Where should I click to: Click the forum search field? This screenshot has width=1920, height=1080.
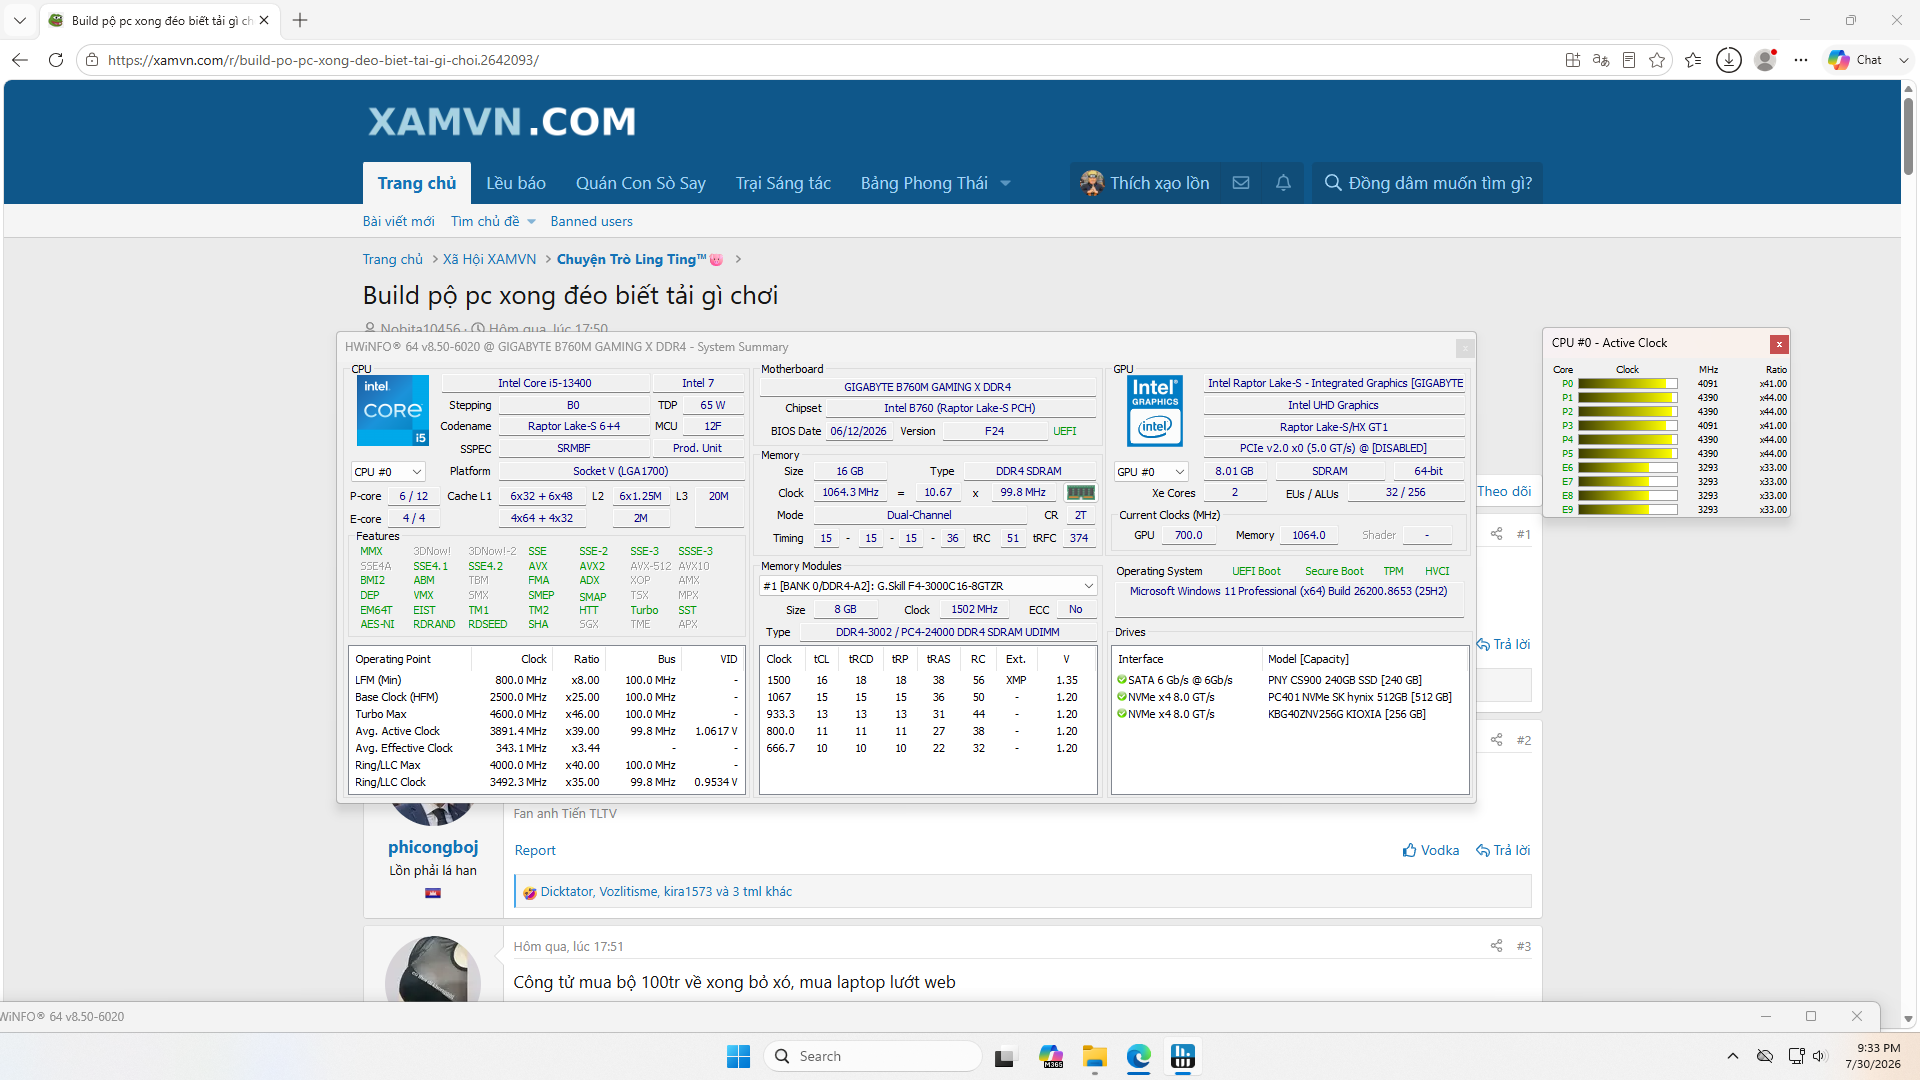pos(1427,183)
